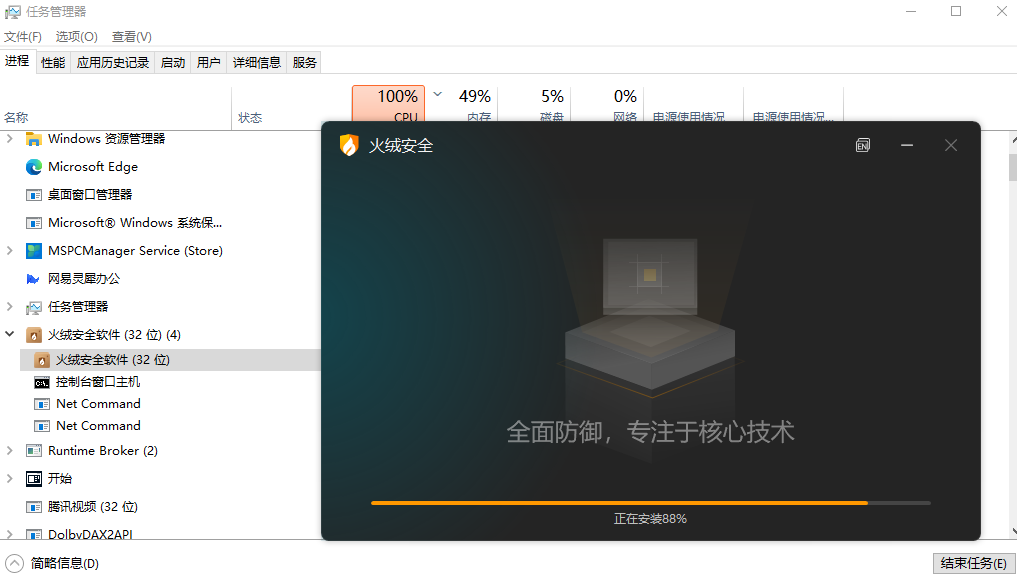1017x588 pixels.
Task: Switch to the 服务 tab
Action: 304,62
